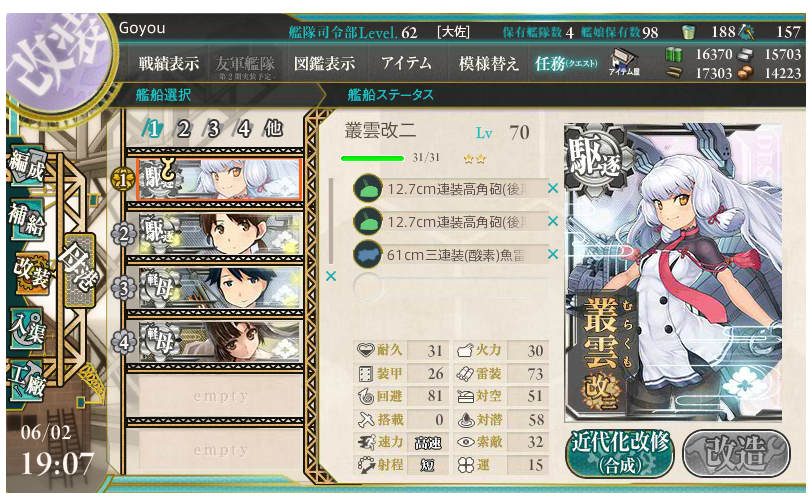Switch to fleet tab 4

click(243, 129)
